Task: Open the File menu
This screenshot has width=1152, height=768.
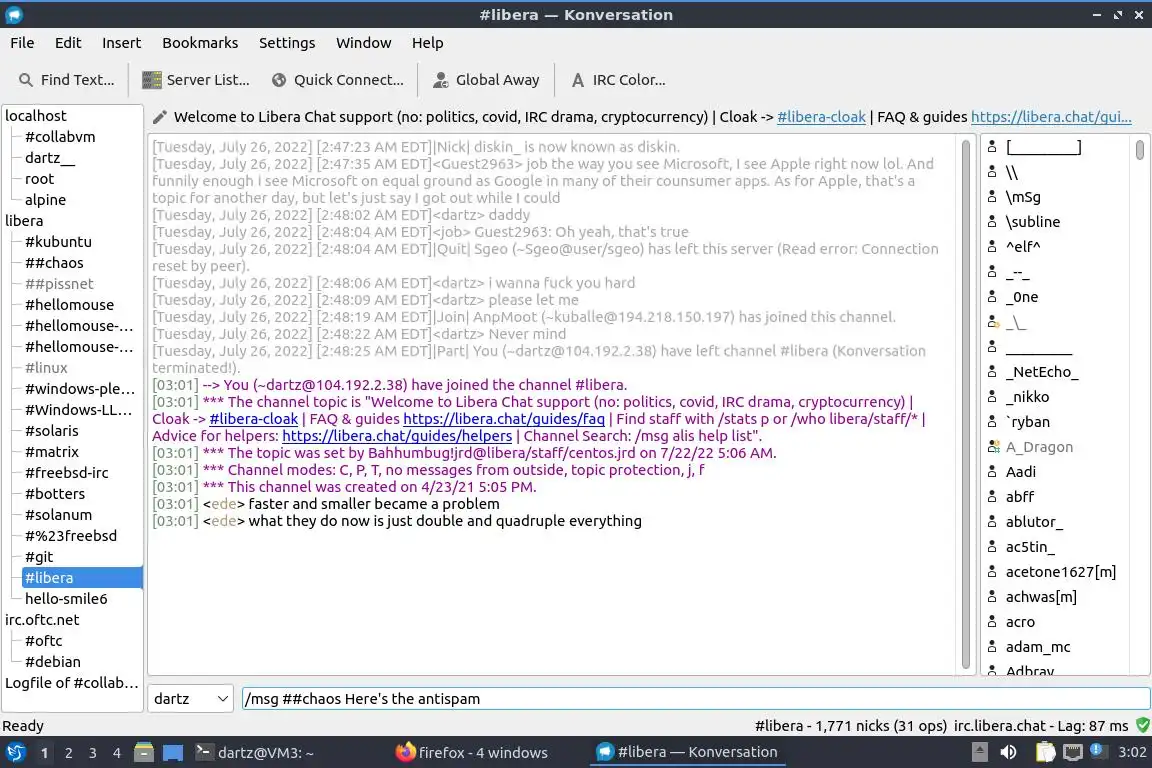Action: coord(22,43)
